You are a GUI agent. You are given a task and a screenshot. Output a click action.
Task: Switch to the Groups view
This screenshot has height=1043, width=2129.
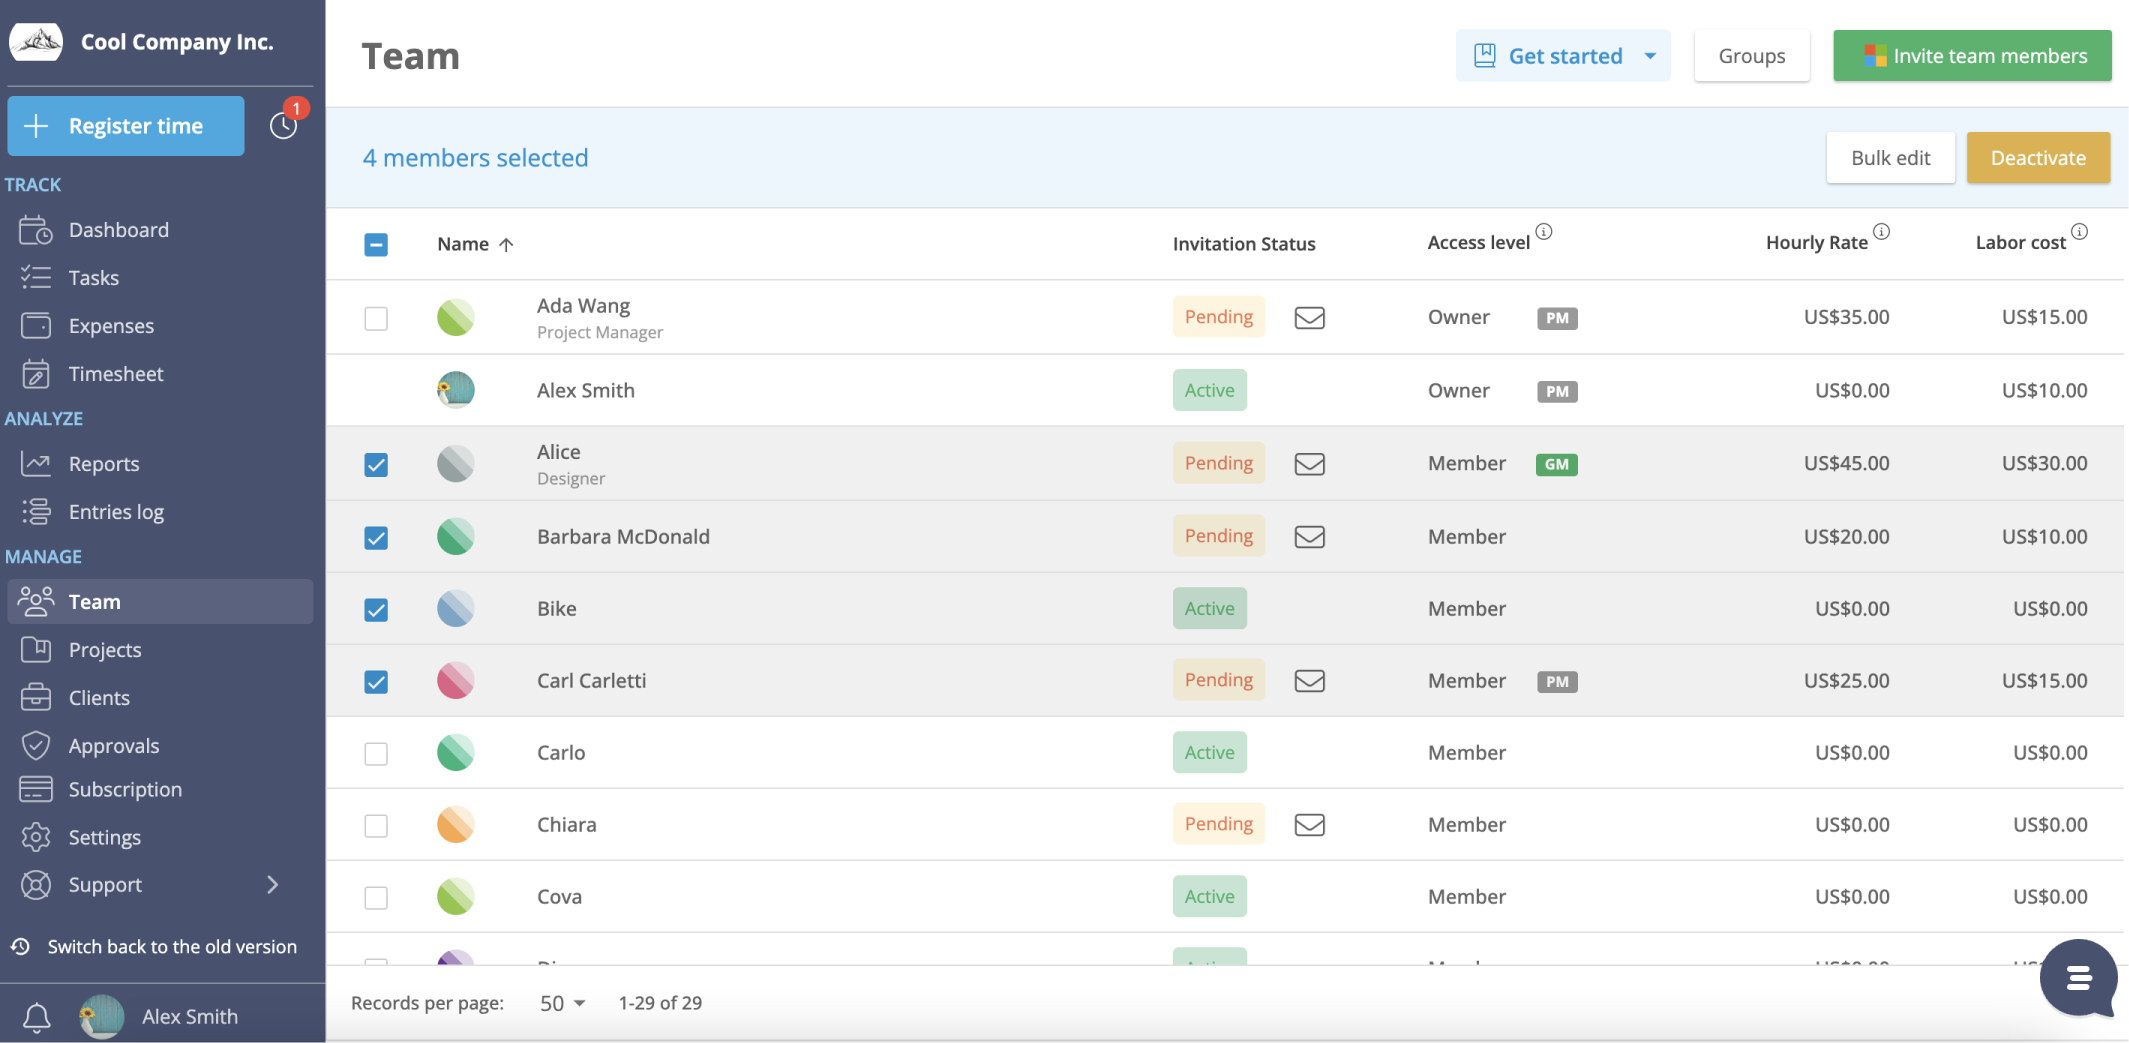[1751, 56]
